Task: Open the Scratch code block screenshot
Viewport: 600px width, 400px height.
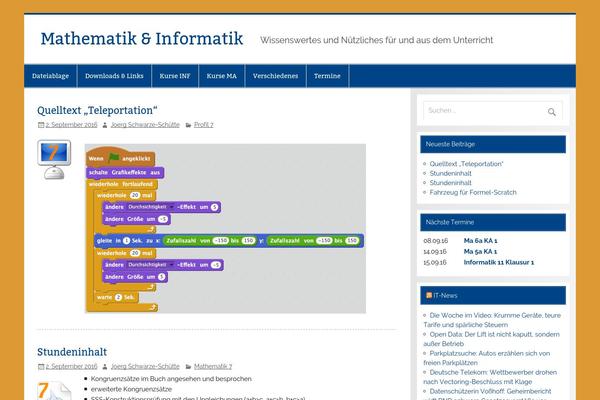Action: point(225,229)
